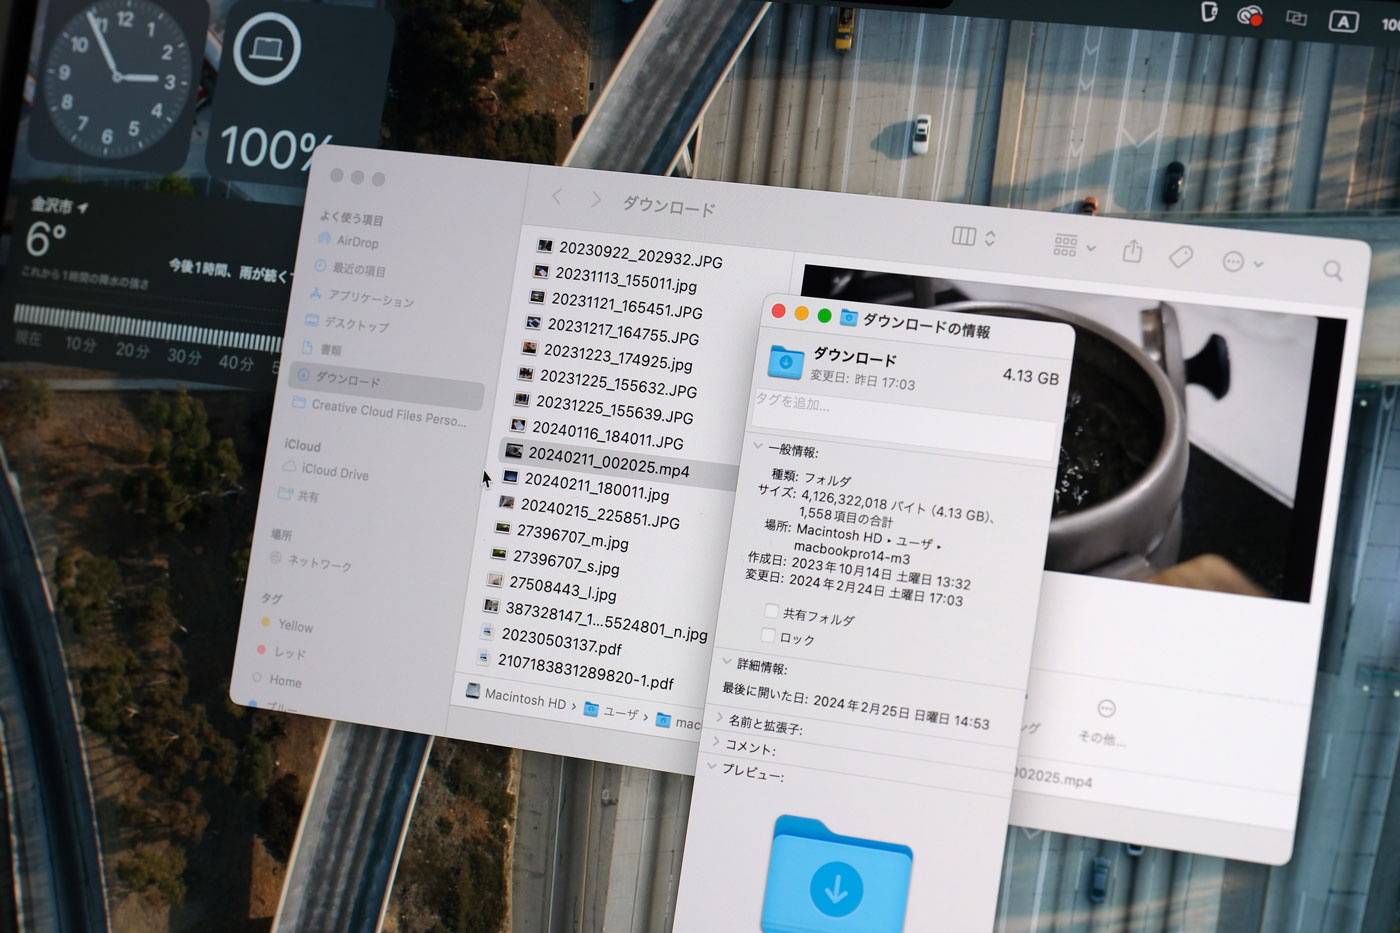This screenshot has height=933, width=1400.
Task: Select file 20231225_155639.JPG
Action: pos(603,408)
